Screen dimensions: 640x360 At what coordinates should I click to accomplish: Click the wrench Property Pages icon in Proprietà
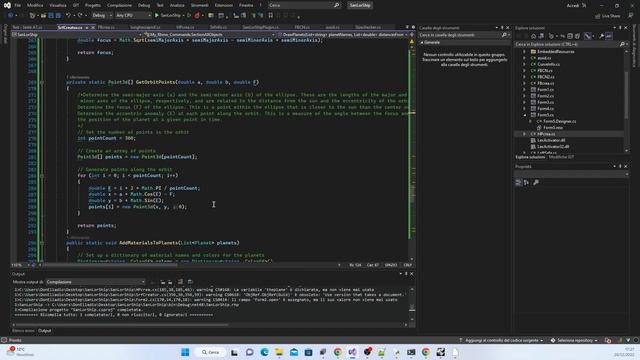click(536, 182)
